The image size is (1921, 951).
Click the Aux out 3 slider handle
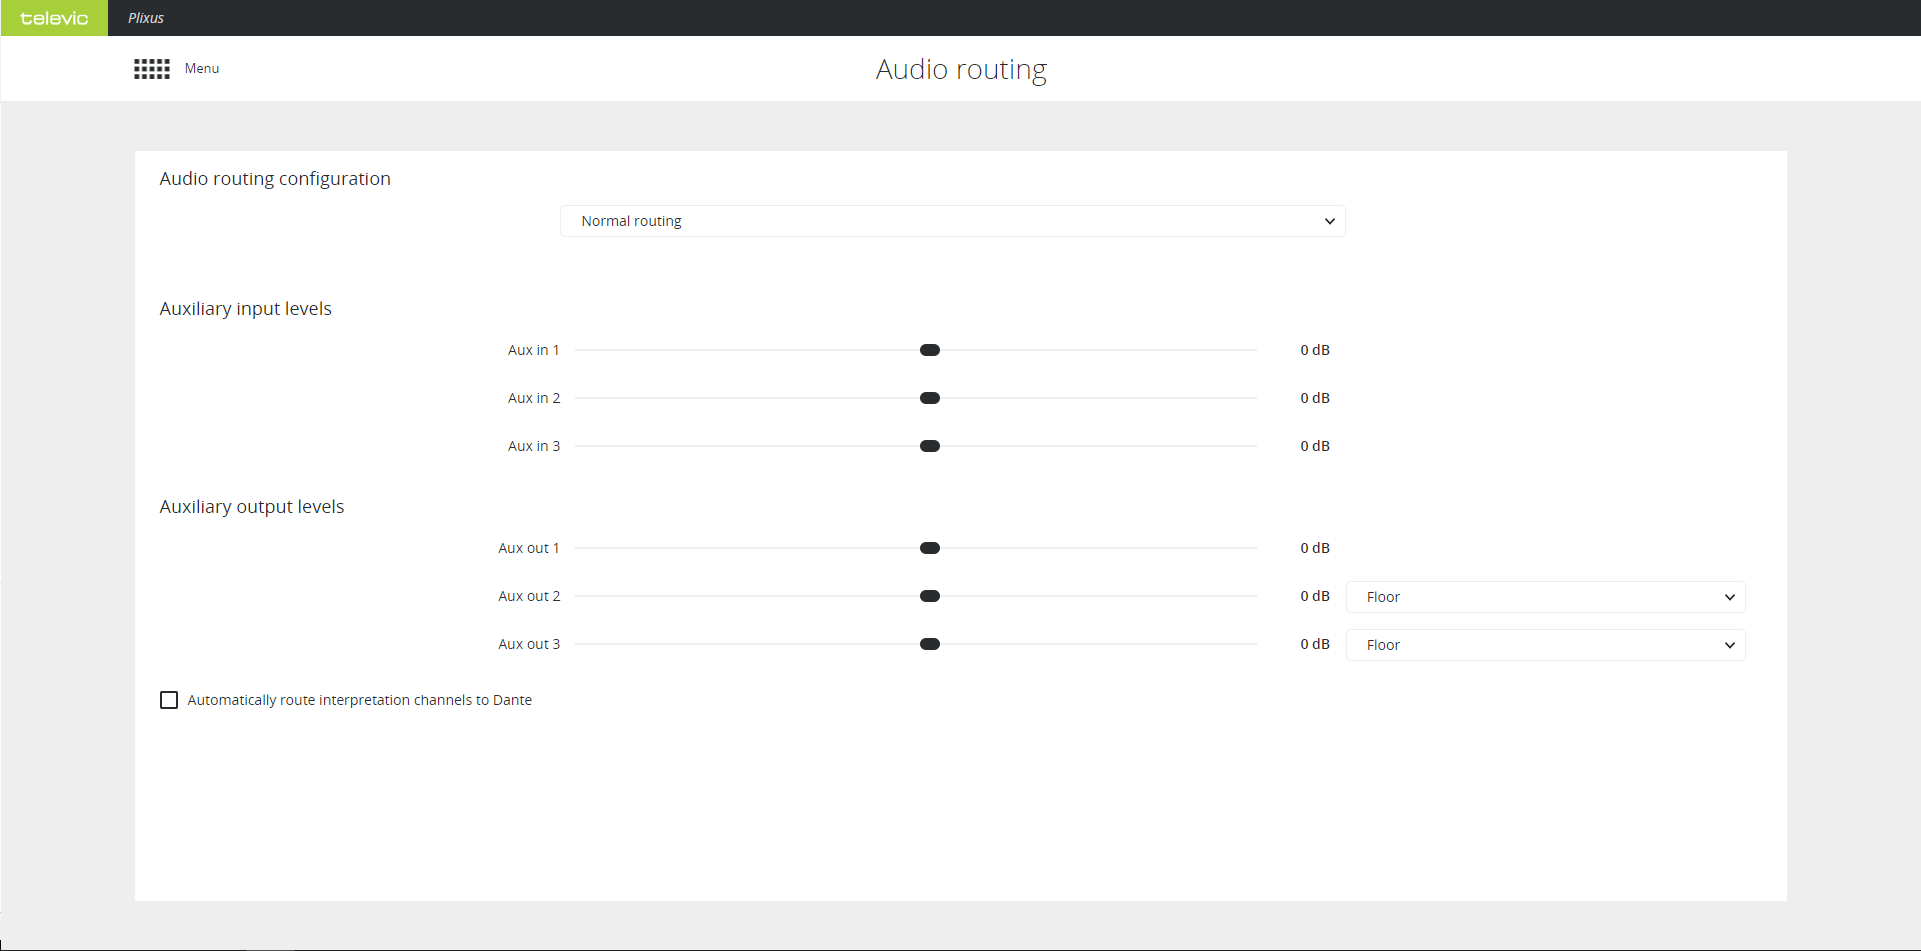930,644
